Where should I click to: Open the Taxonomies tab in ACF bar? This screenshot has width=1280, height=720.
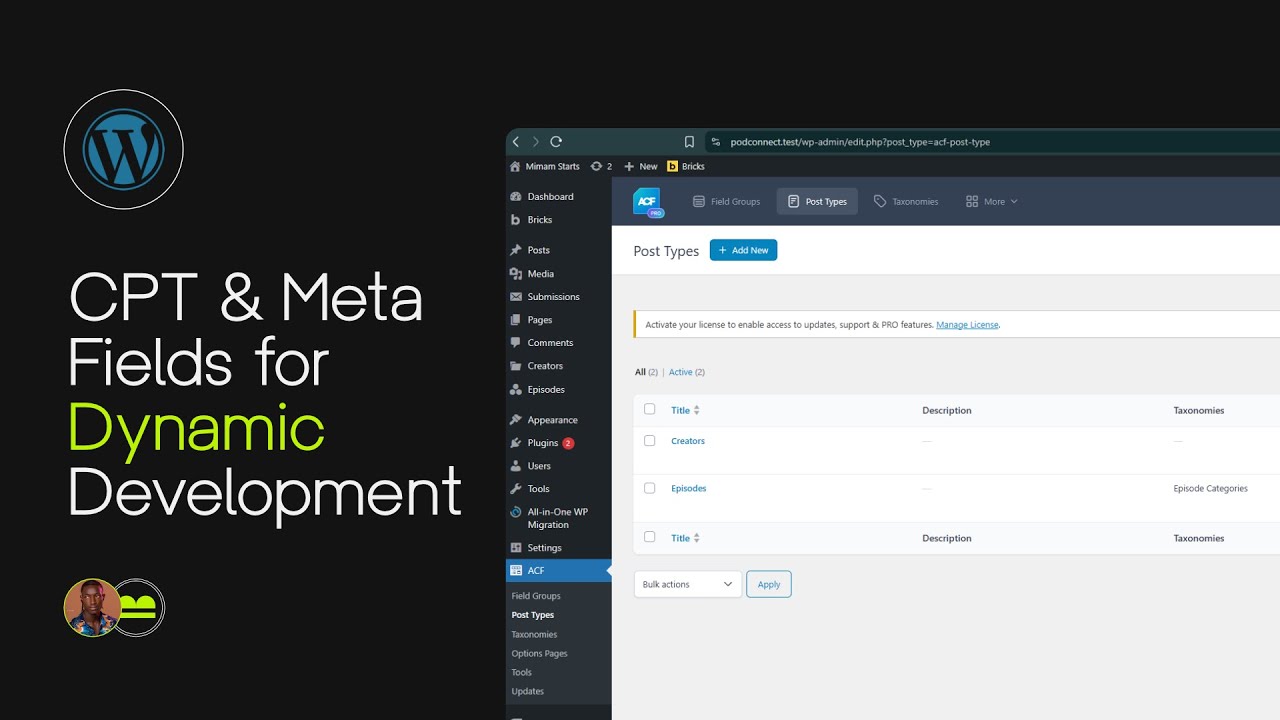(x=906, y=202)
